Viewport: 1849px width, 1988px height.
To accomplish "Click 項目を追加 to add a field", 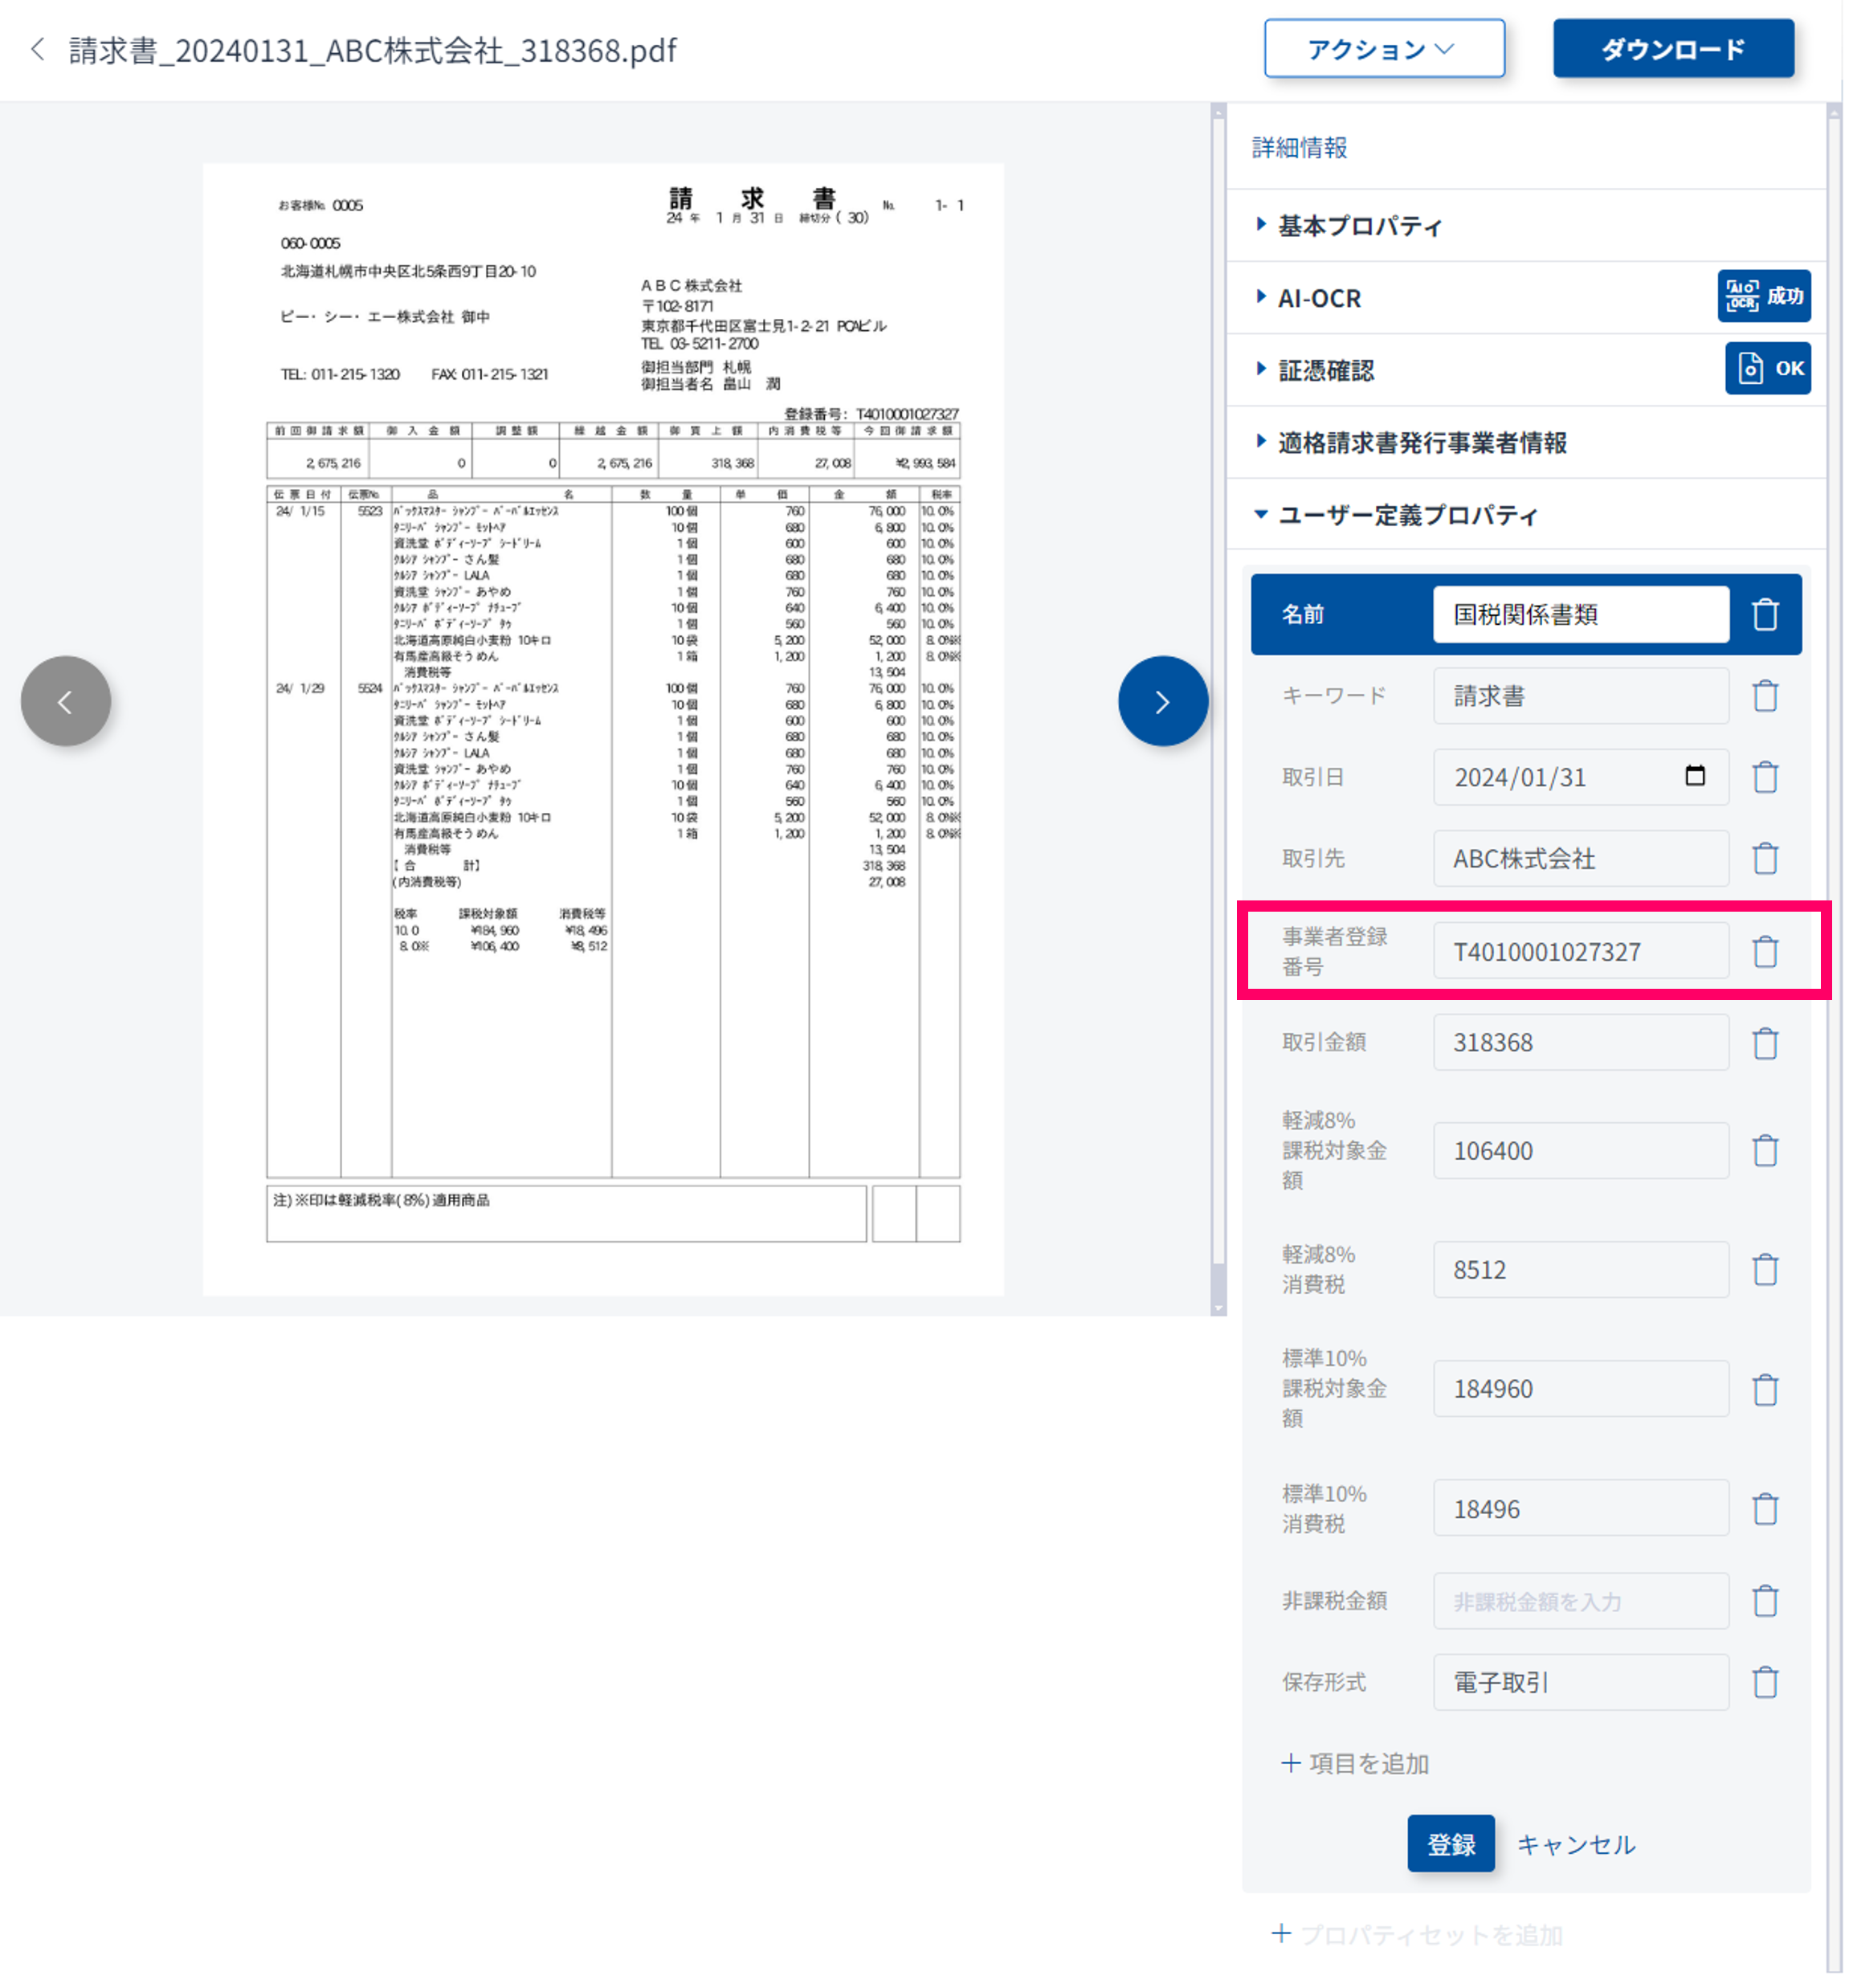I will (x=1355, y=1763).
